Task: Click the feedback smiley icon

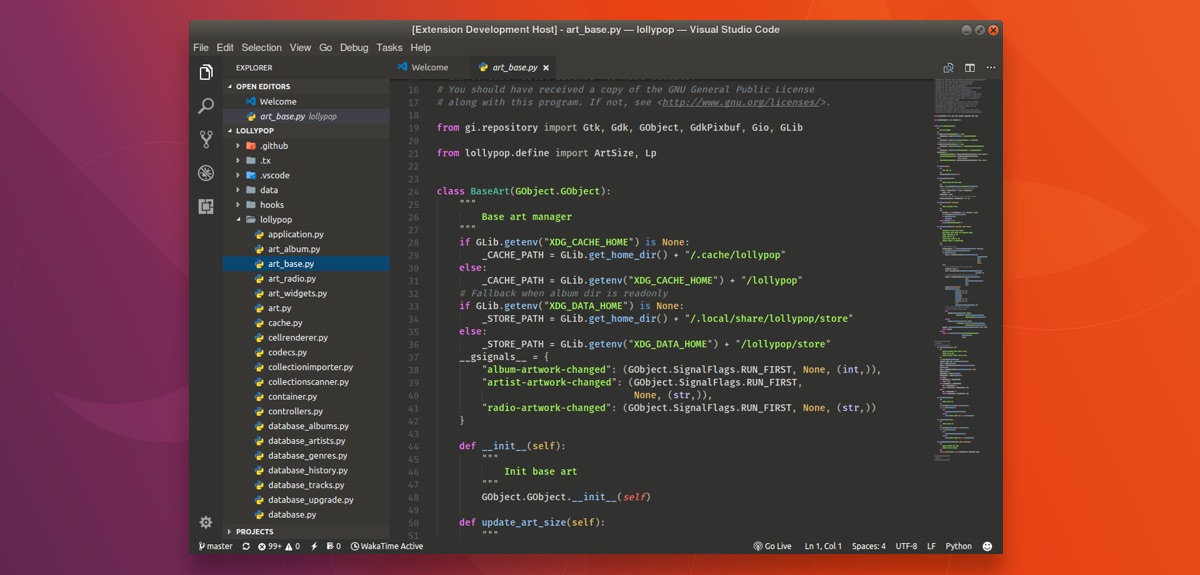Action: click(x=987, y=547)
